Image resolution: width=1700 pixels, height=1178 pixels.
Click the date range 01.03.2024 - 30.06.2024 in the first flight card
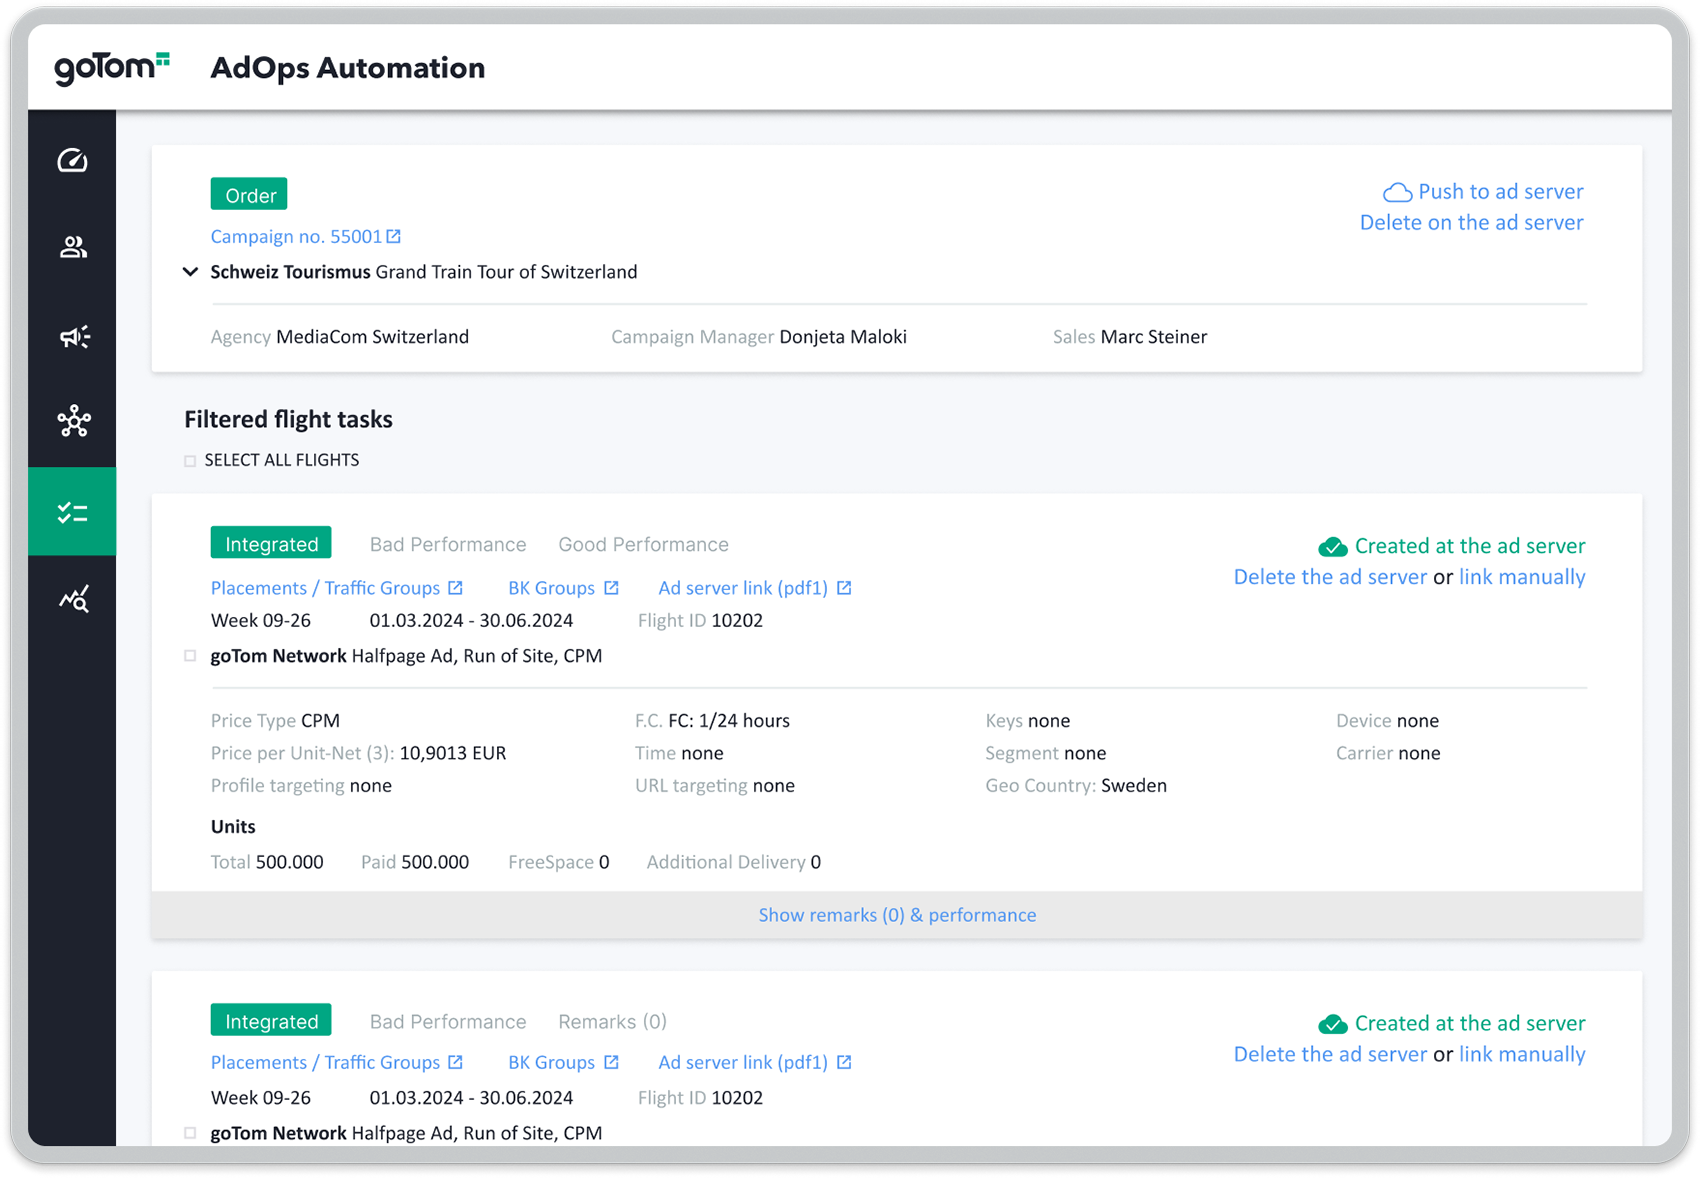[x=471, y=621]
